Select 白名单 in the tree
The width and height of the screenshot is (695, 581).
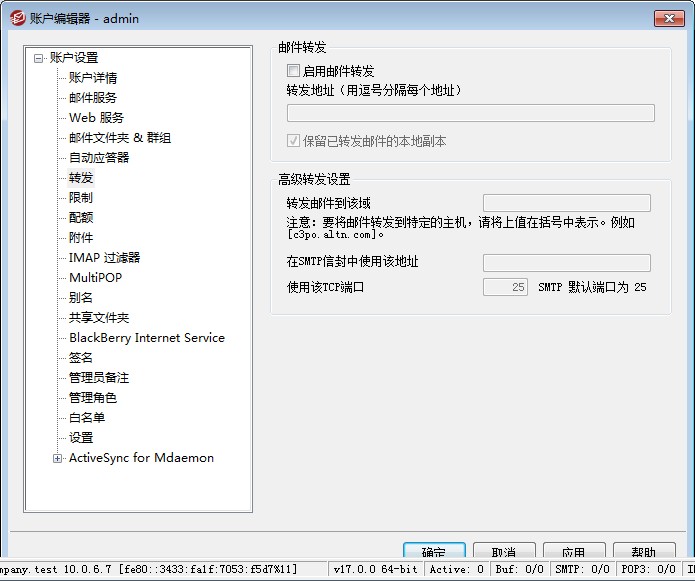[x=87, y=418]
